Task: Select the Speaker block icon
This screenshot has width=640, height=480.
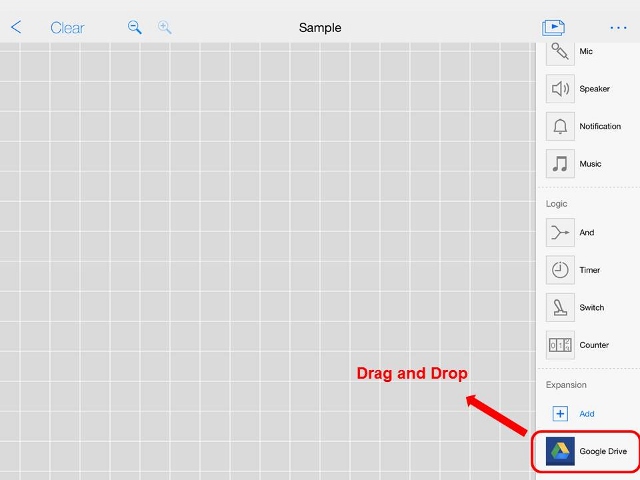Action: [x=560, y=89]
